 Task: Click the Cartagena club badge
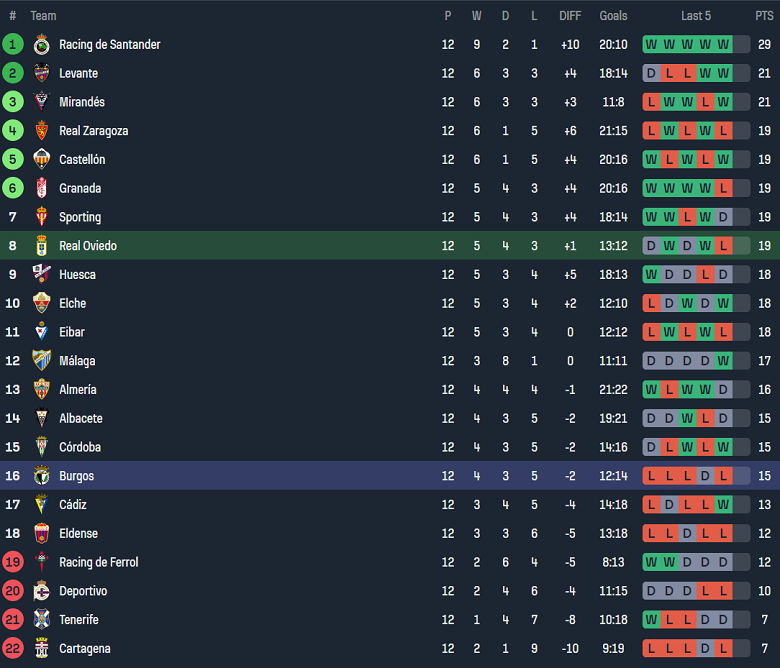coord(42,648)
